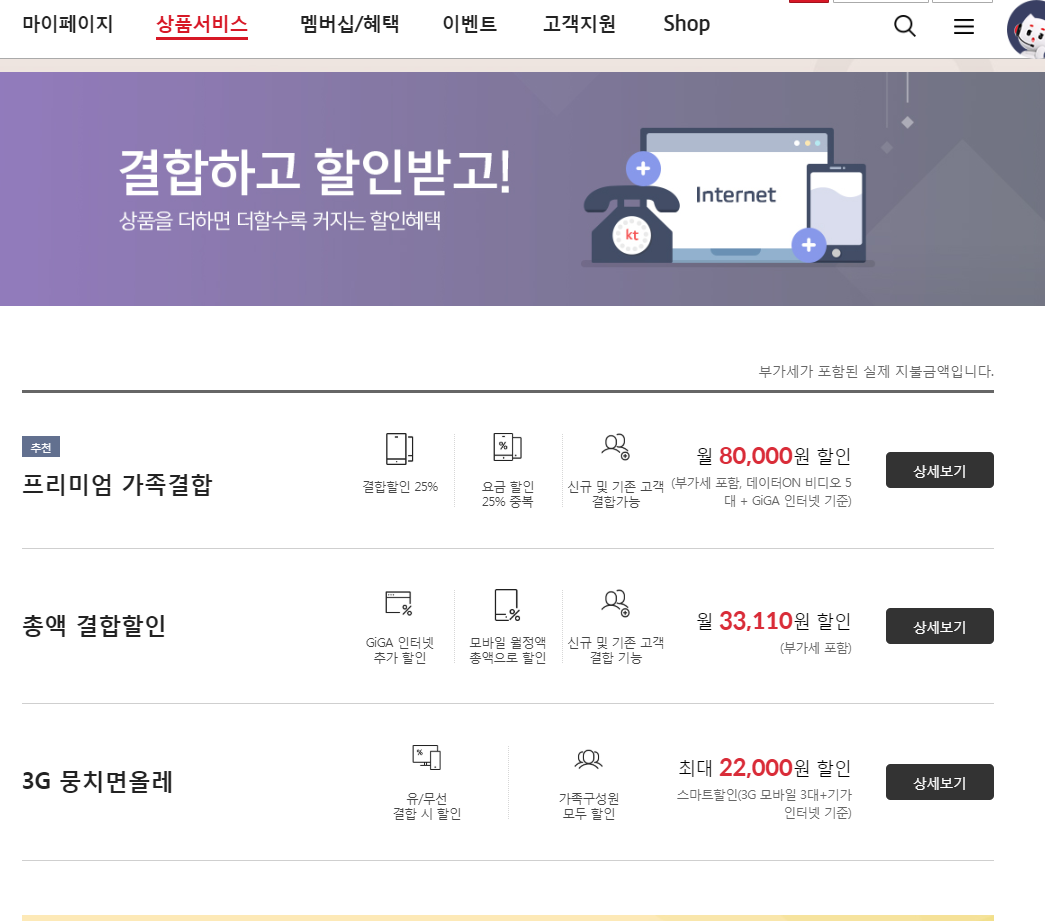View details for 프리미엄 가족결합

(939, 470)
